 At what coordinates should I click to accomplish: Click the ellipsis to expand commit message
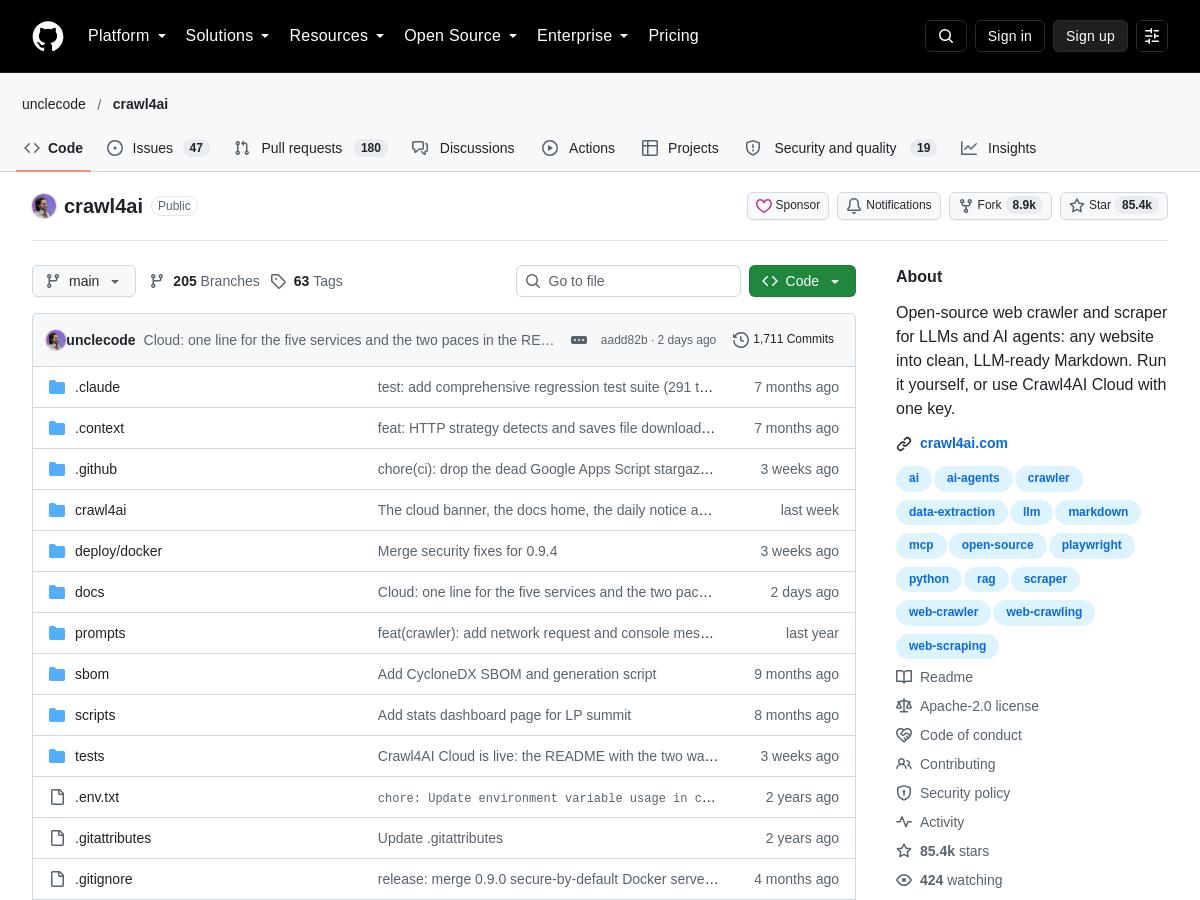[x=579, y=340]
